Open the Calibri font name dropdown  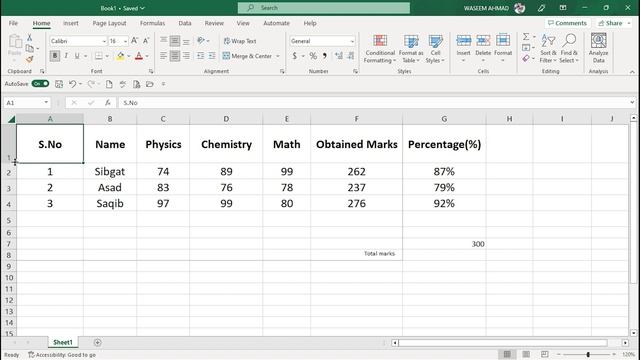(104, 41)
